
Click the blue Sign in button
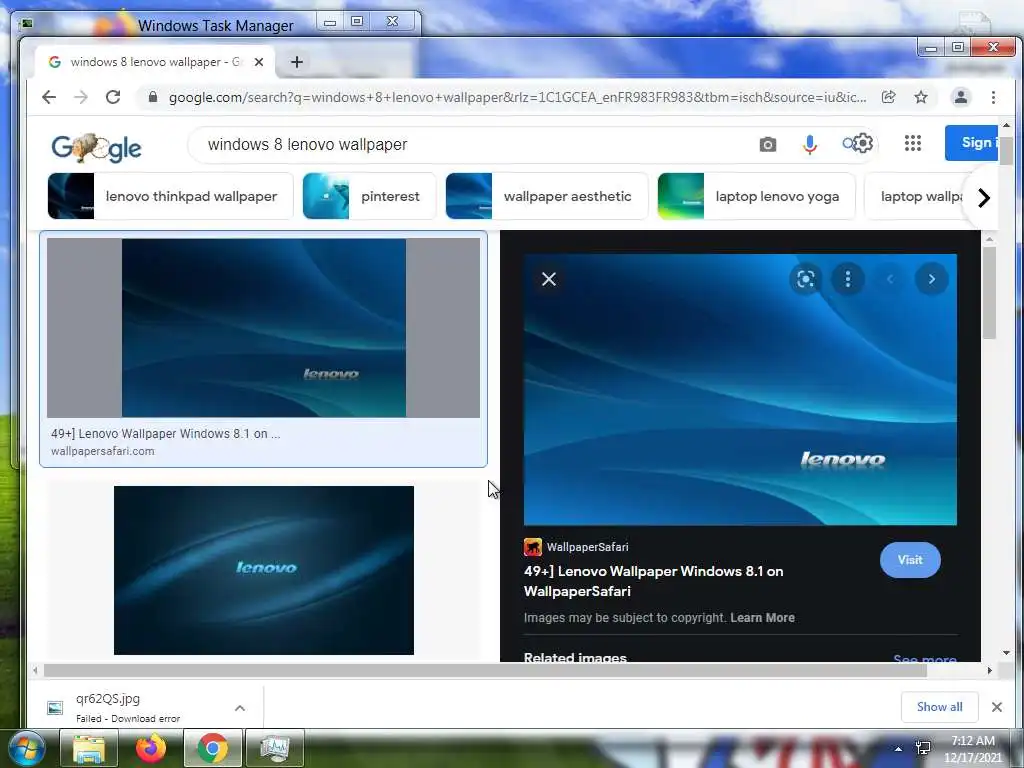point(971,142)
